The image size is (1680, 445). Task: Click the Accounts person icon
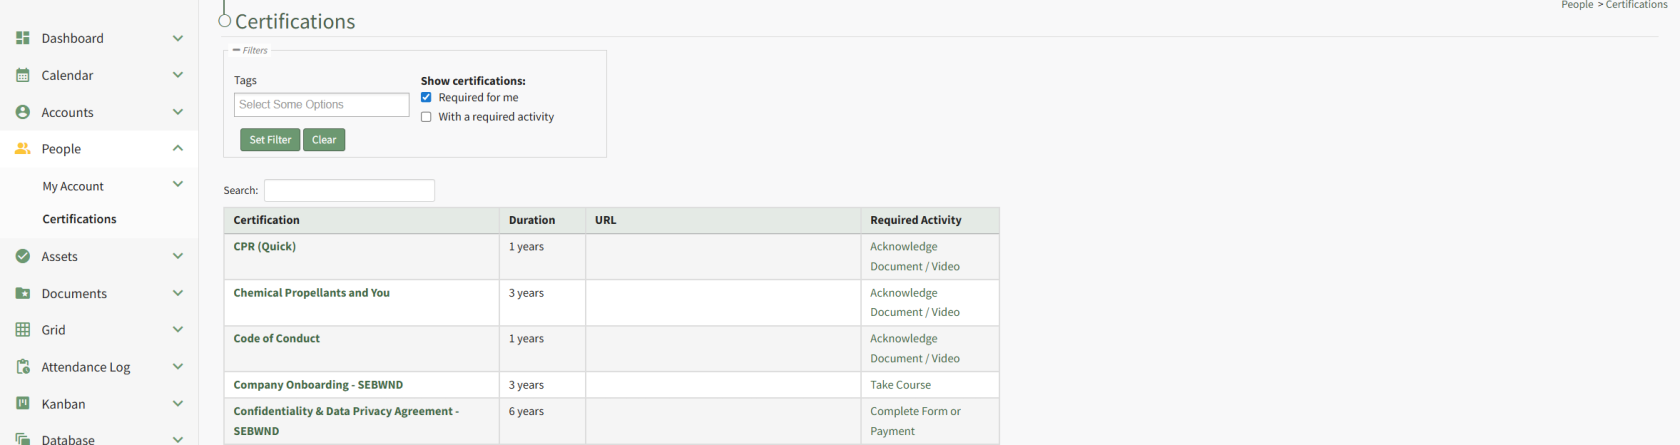(x=23, y=112)
